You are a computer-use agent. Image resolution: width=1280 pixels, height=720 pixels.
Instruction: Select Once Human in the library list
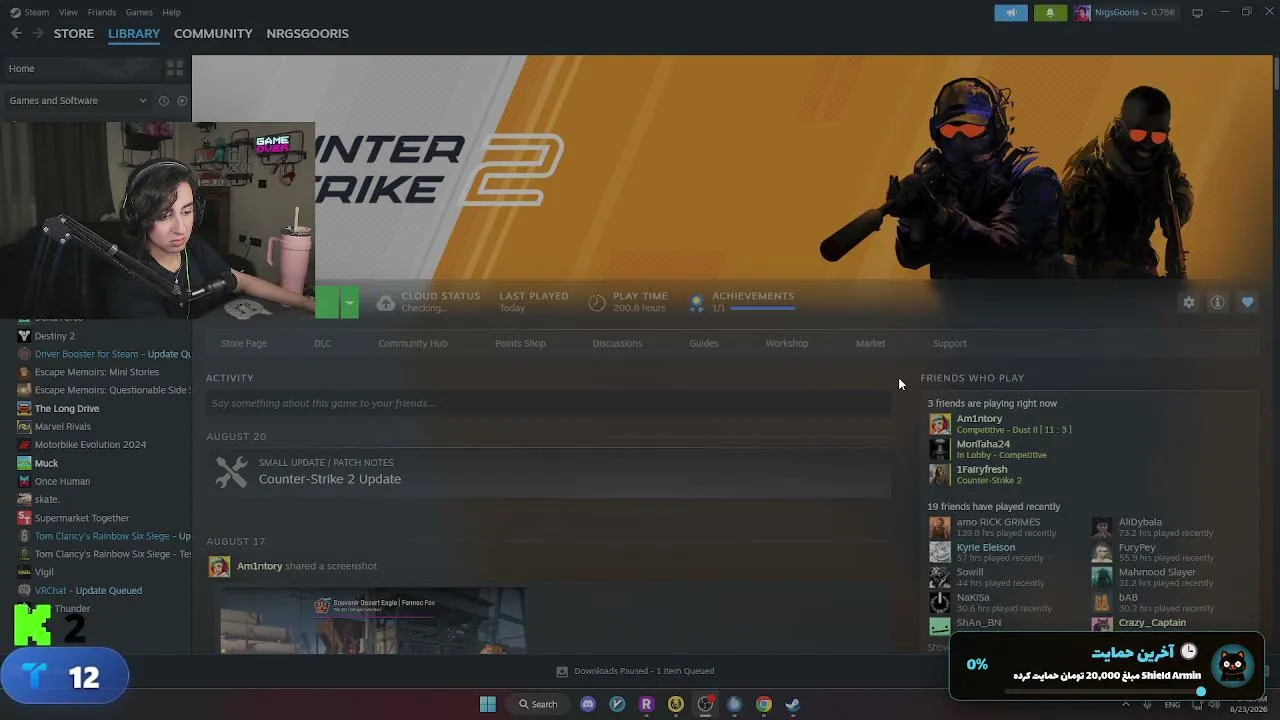pyautogui.click(x=62, y=481)
